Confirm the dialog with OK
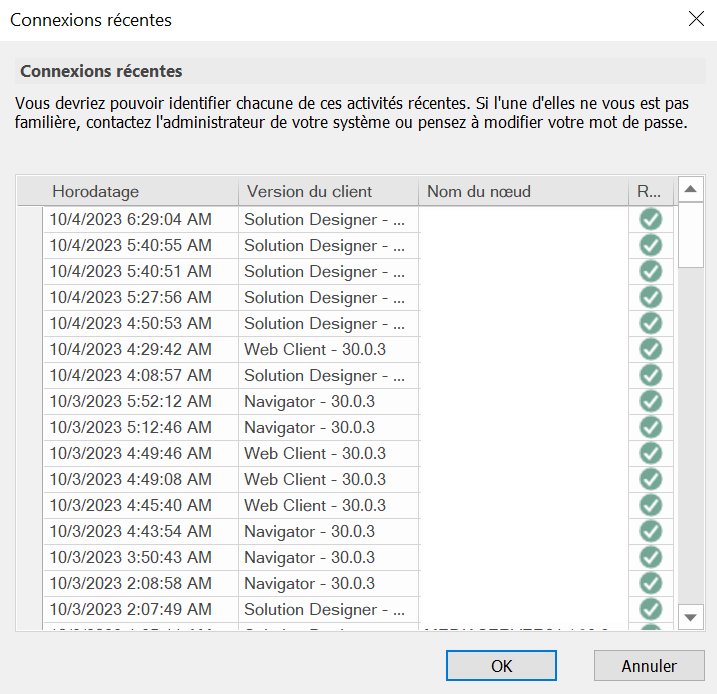 pyautogui.click(x=501, y=666)
